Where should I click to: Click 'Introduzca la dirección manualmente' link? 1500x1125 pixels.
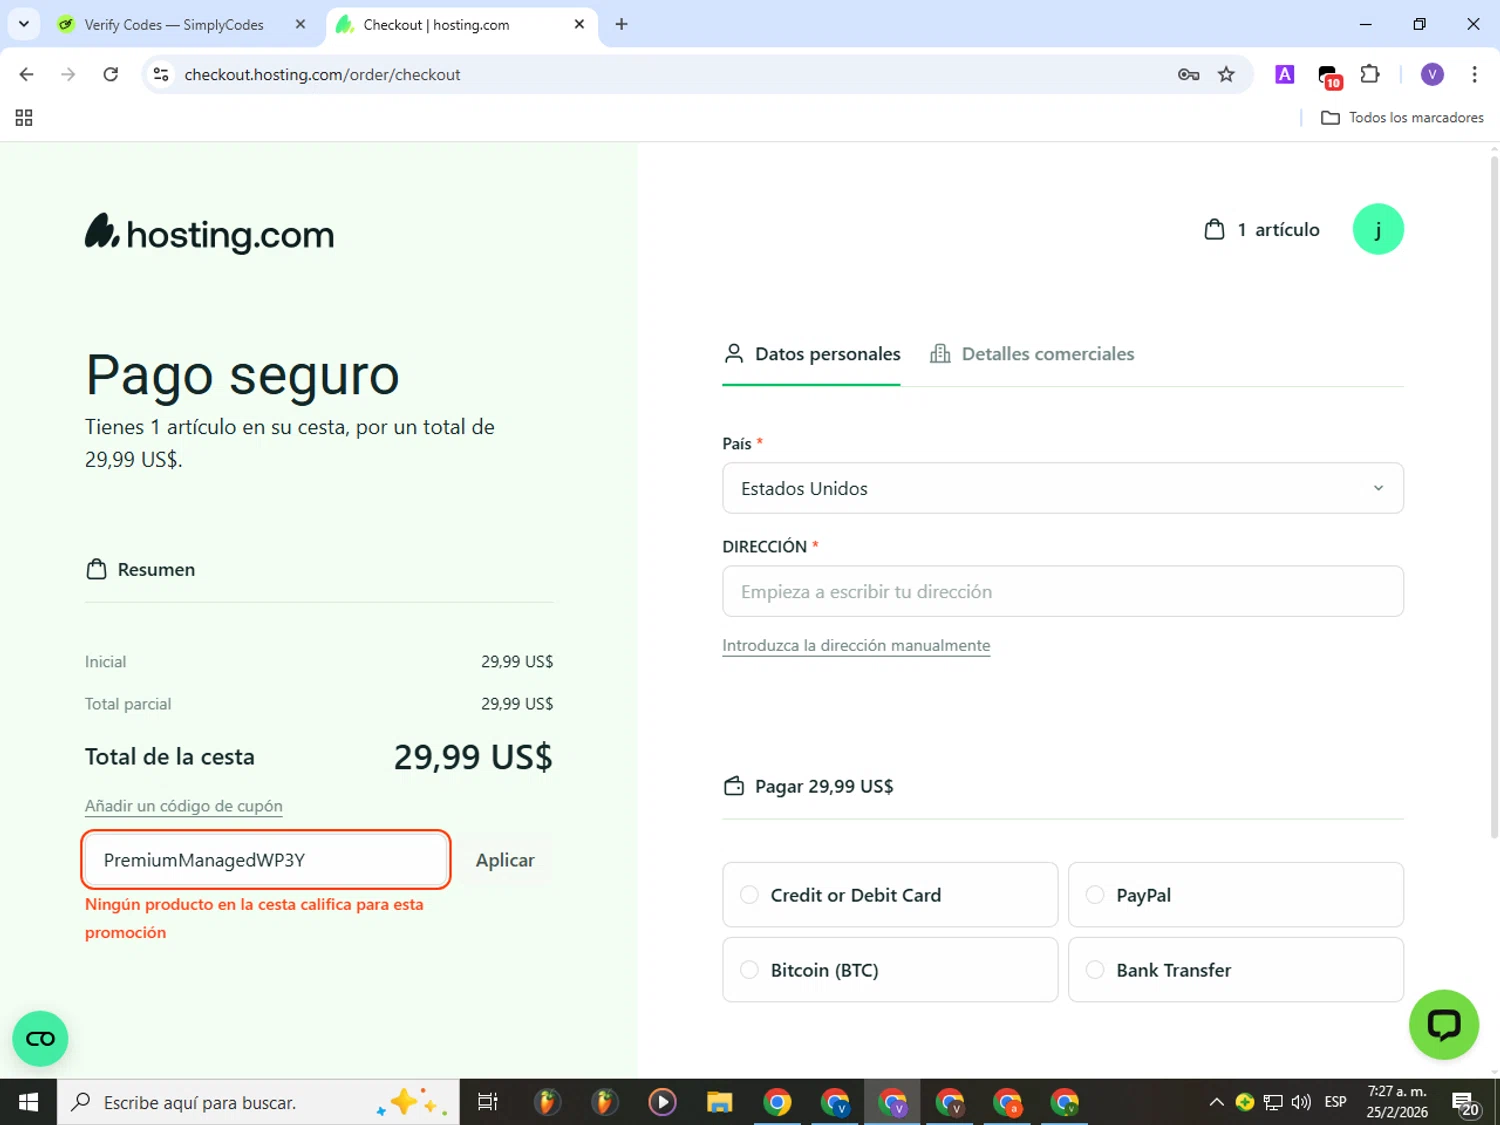pyautogui.click(x=856, y=646)
